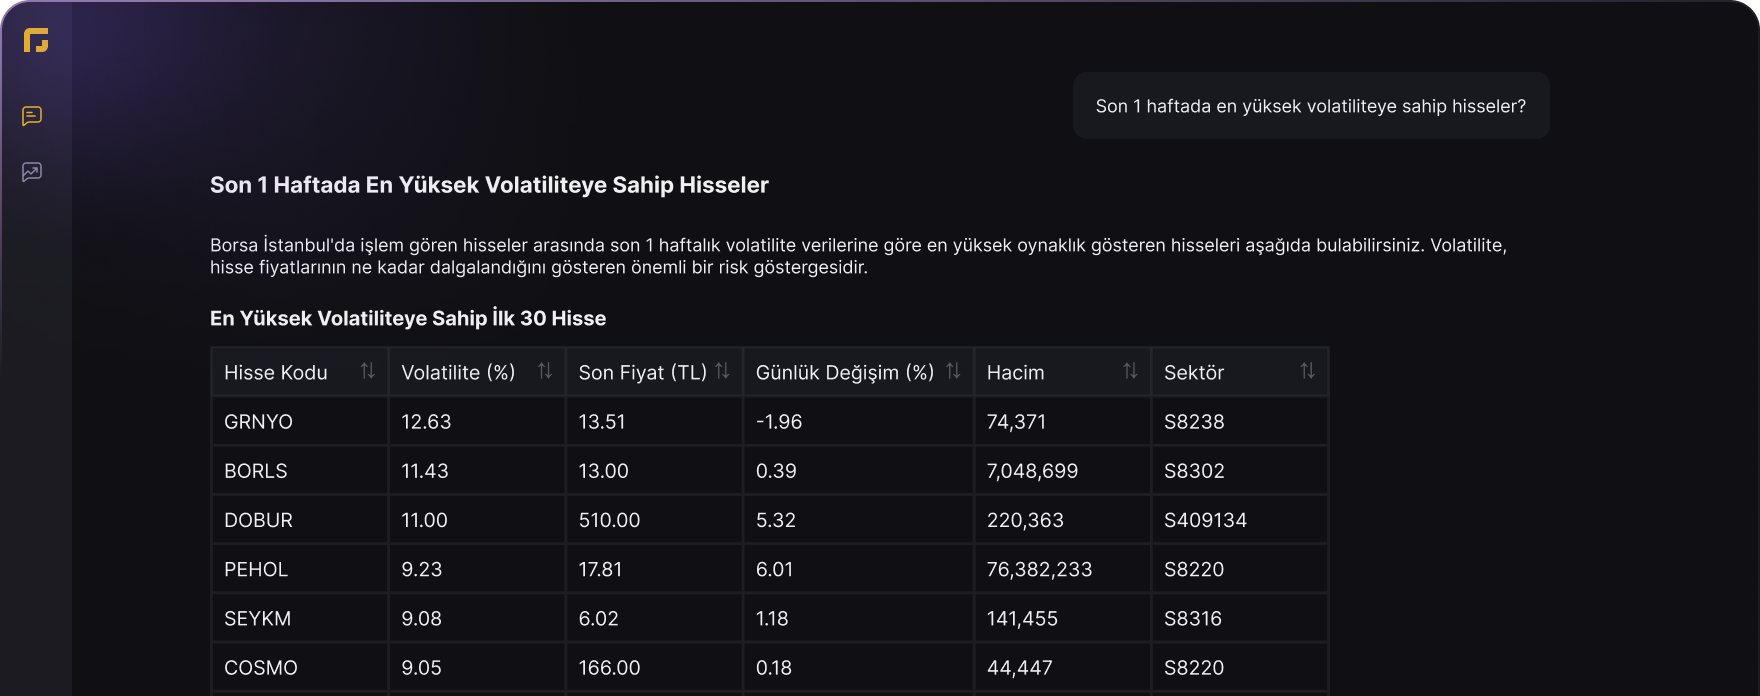This screenshot has width=1760, height=696.
Task: Open the chart analytics sidebar icon
Action: click(32, 172)
